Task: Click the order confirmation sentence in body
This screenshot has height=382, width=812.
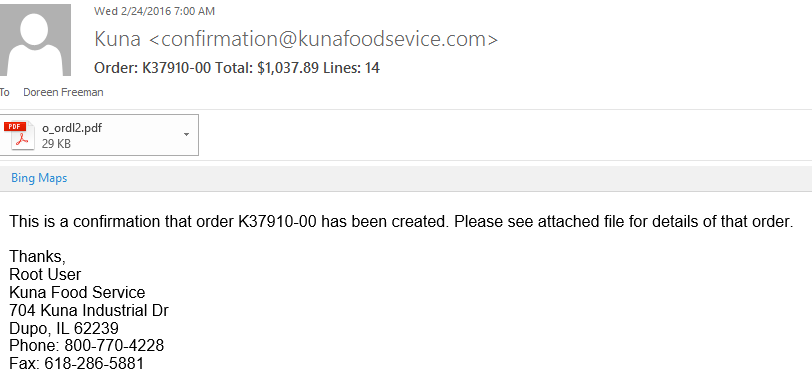Action: pyautogui.click(x=401, y=222)
